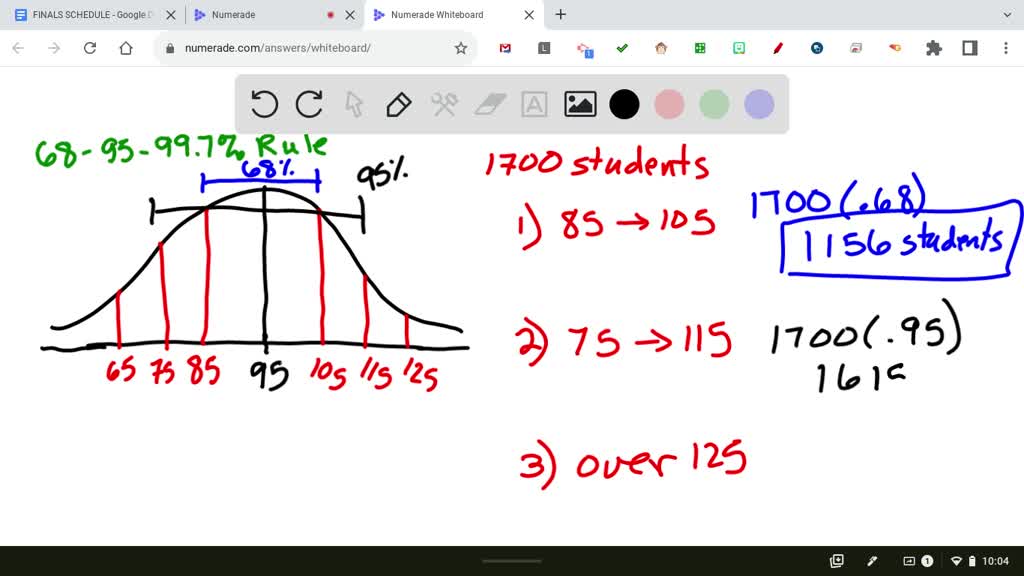This screenshot has width=1024, height=576.
Task: Click the new tab plus button
Action: 560,14
